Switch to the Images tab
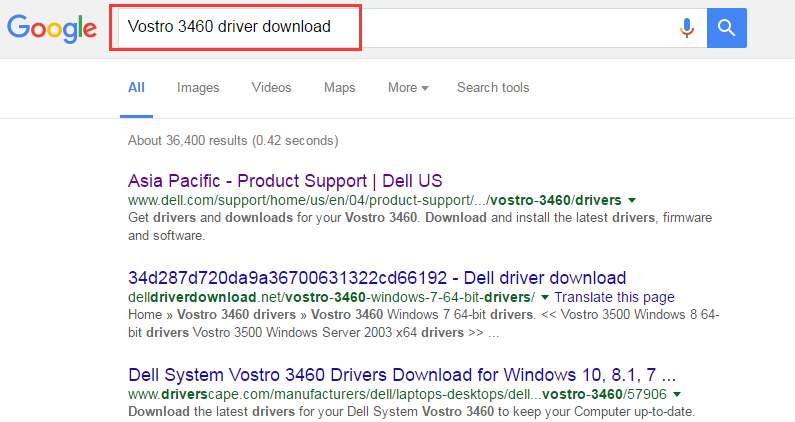 pyautogui.click(x=198, y=88)
